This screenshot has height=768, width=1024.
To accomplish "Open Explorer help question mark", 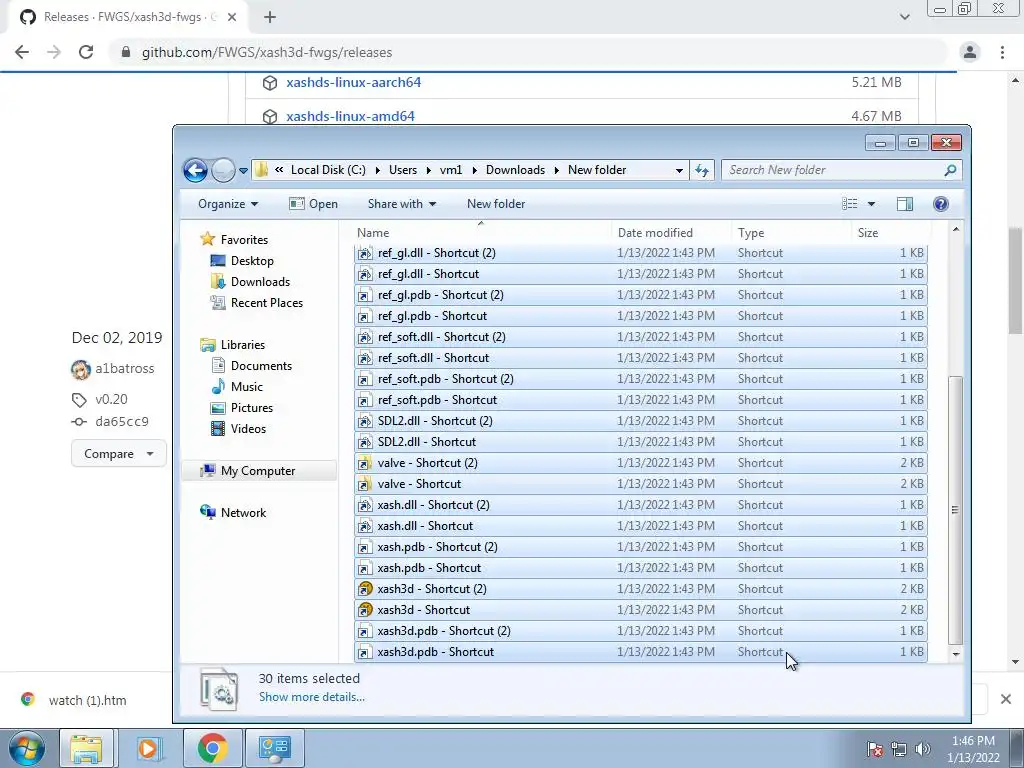I will tap(940, 204).
